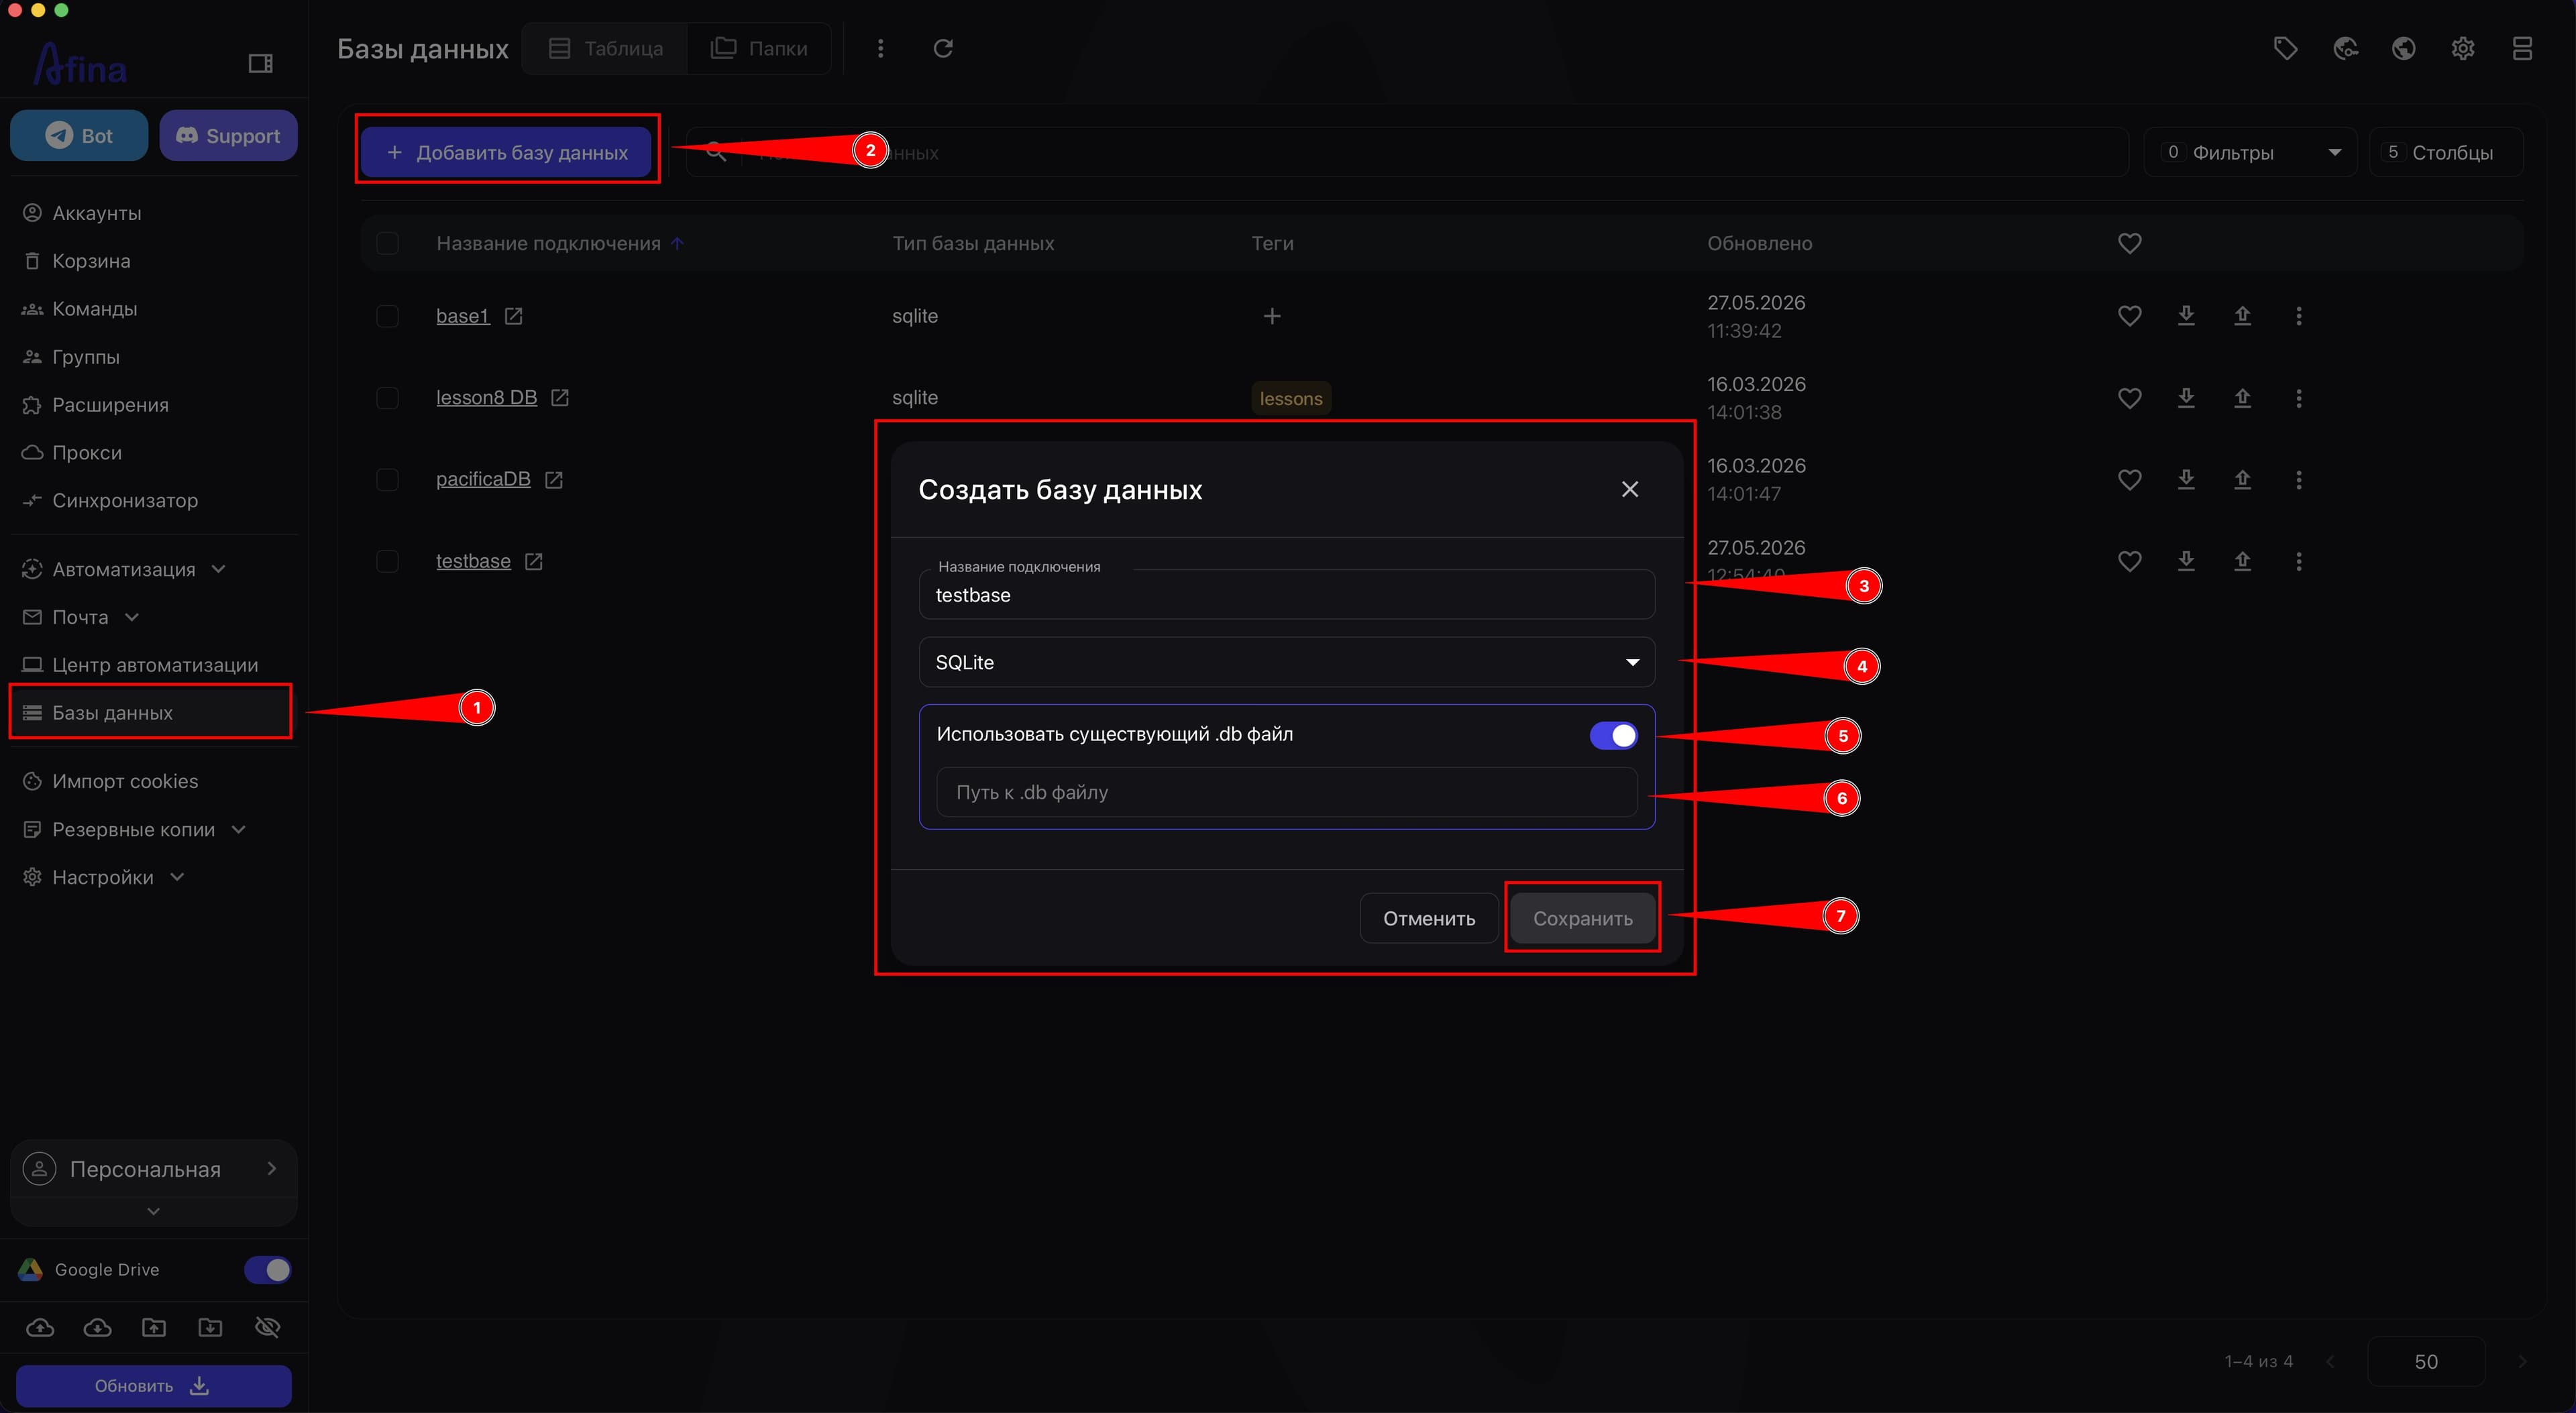
Task: Favorite the pacificaDB row with its heart icon
Action: [2129, 480]
